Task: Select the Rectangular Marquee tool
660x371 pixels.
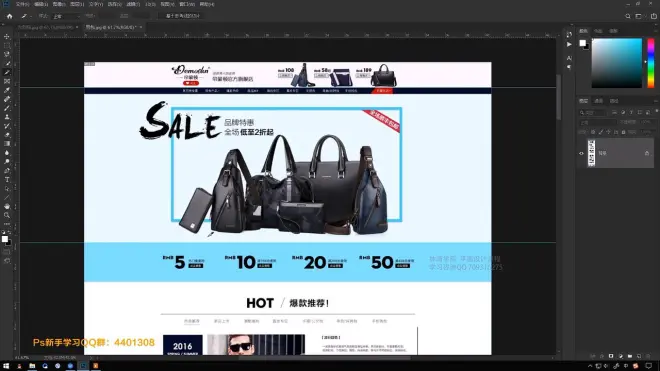Action: point(7,45)
